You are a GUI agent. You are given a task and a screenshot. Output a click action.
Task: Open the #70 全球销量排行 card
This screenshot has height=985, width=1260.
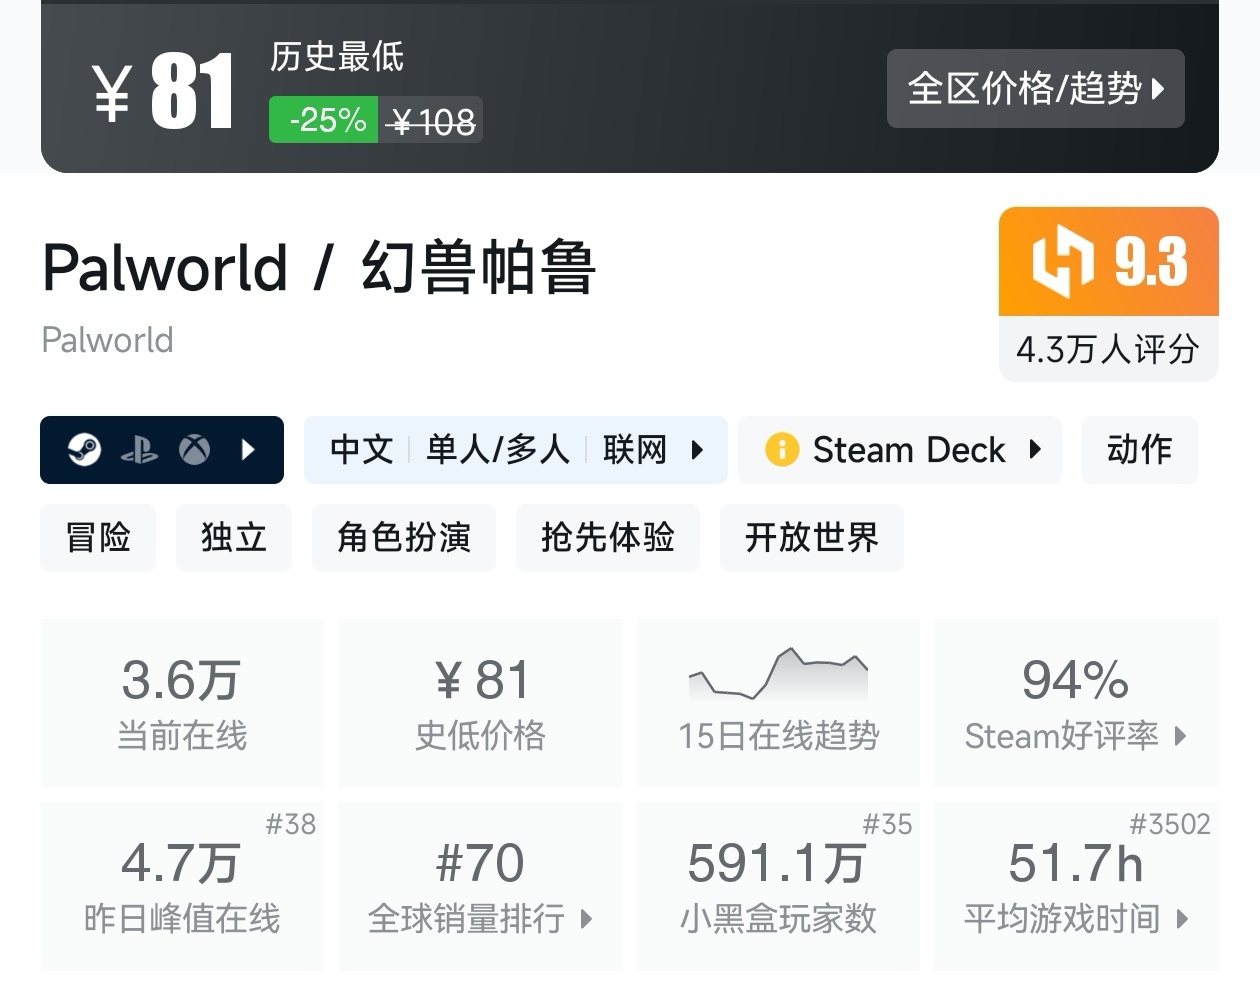[x=480, y=886]
